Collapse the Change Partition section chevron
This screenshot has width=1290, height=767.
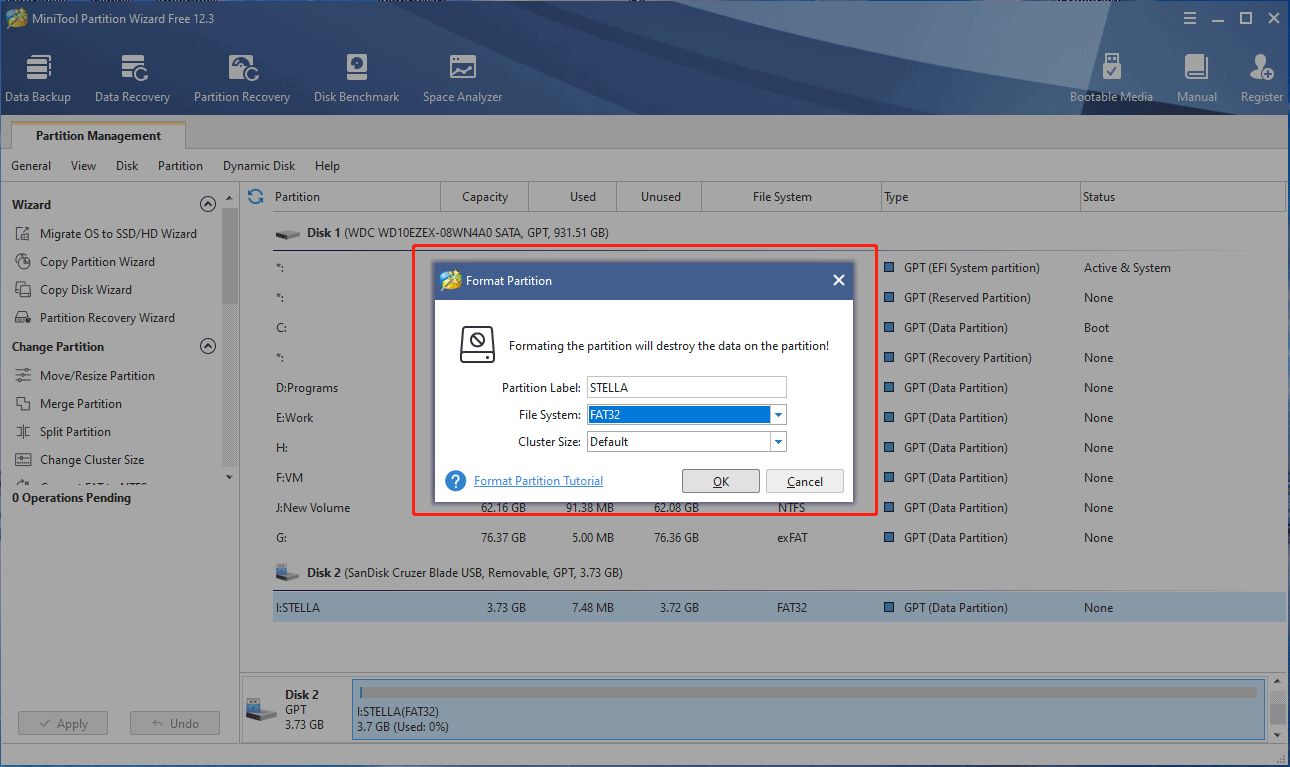[x=208, y=346]
